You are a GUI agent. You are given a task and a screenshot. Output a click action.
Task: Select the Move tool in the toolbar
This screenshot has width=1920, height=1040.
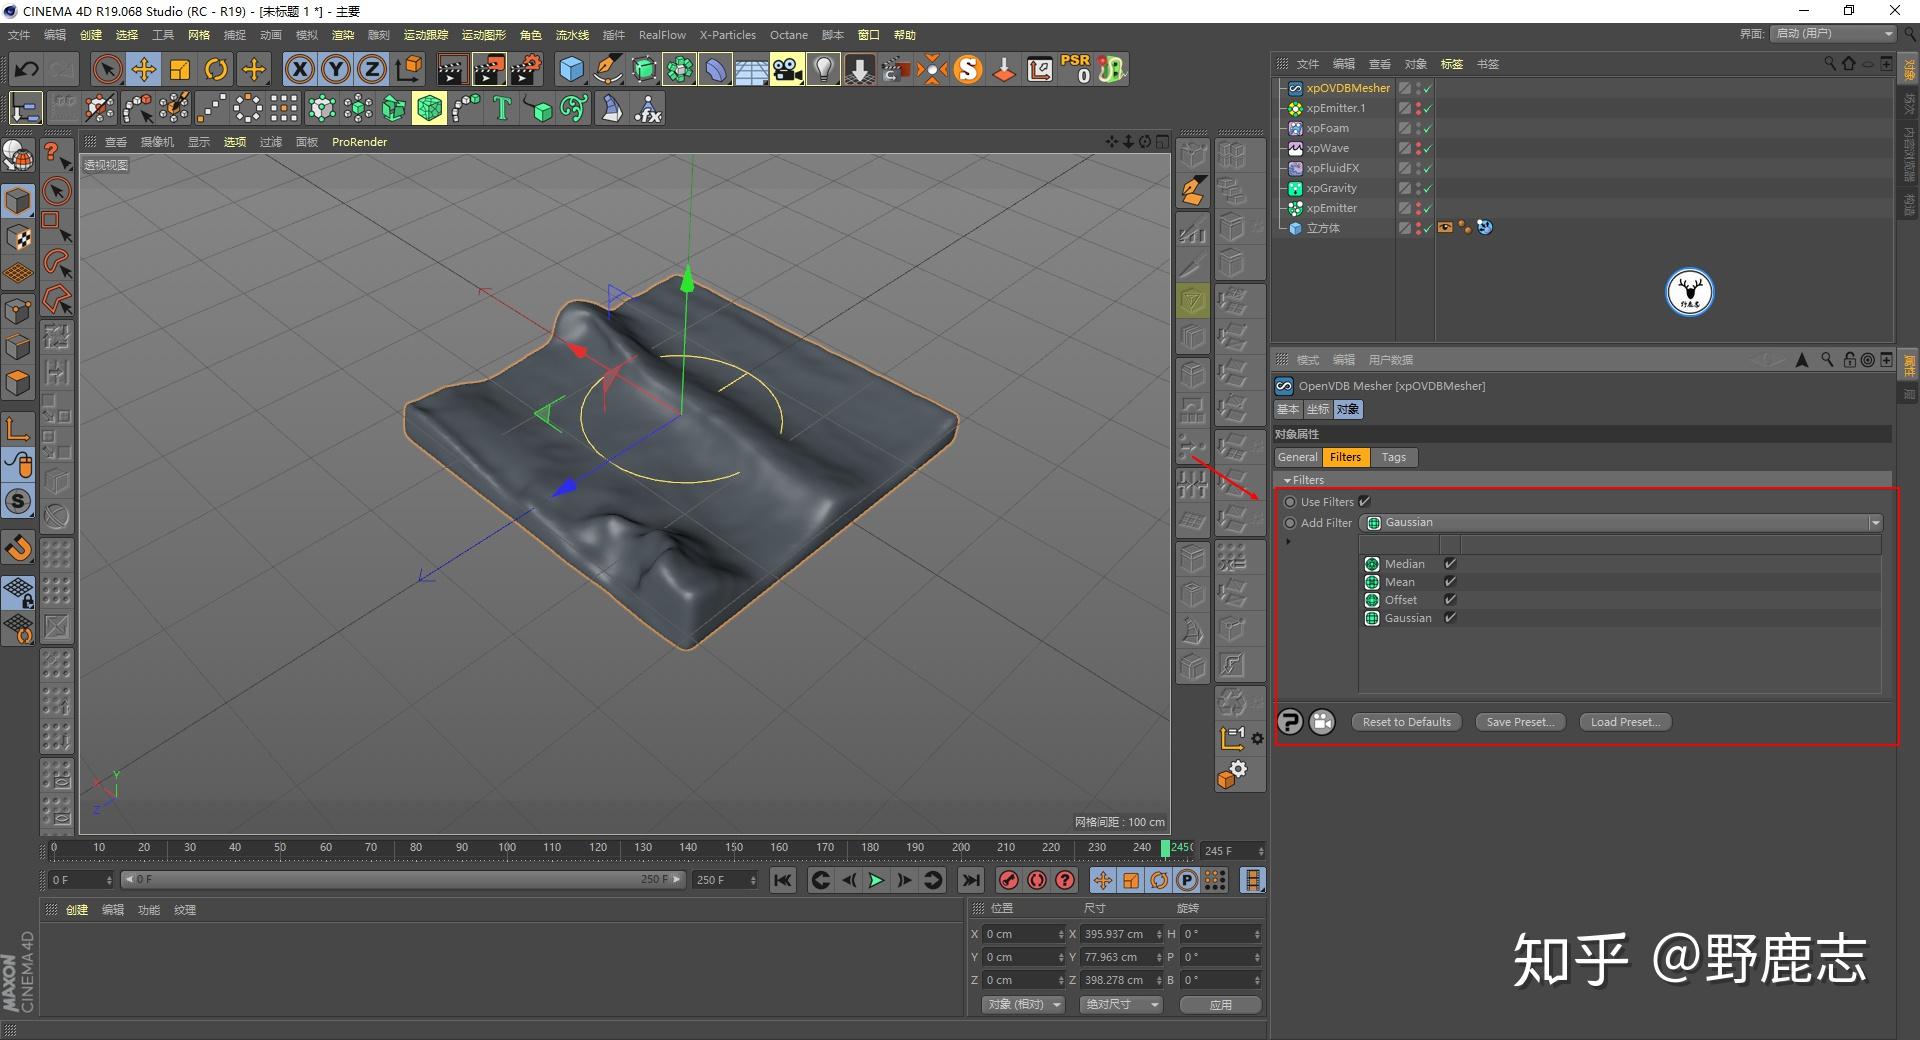click(x=143, y=68)
